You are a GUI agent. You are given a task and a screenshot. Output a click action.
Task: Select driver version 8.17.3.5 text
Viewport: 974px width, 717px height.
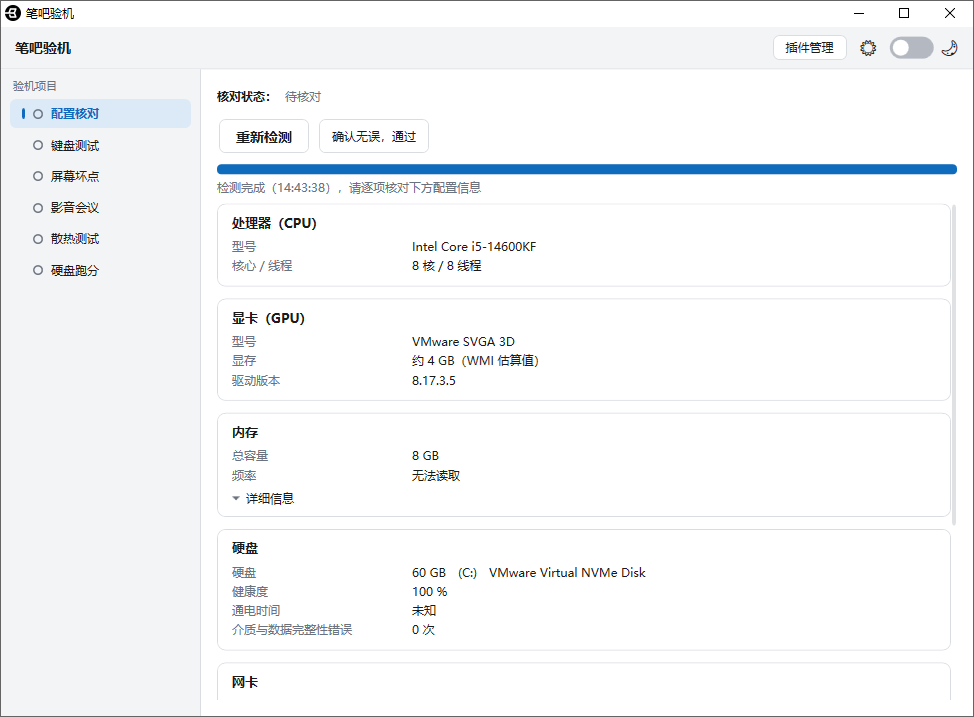(x=434, y=381)
